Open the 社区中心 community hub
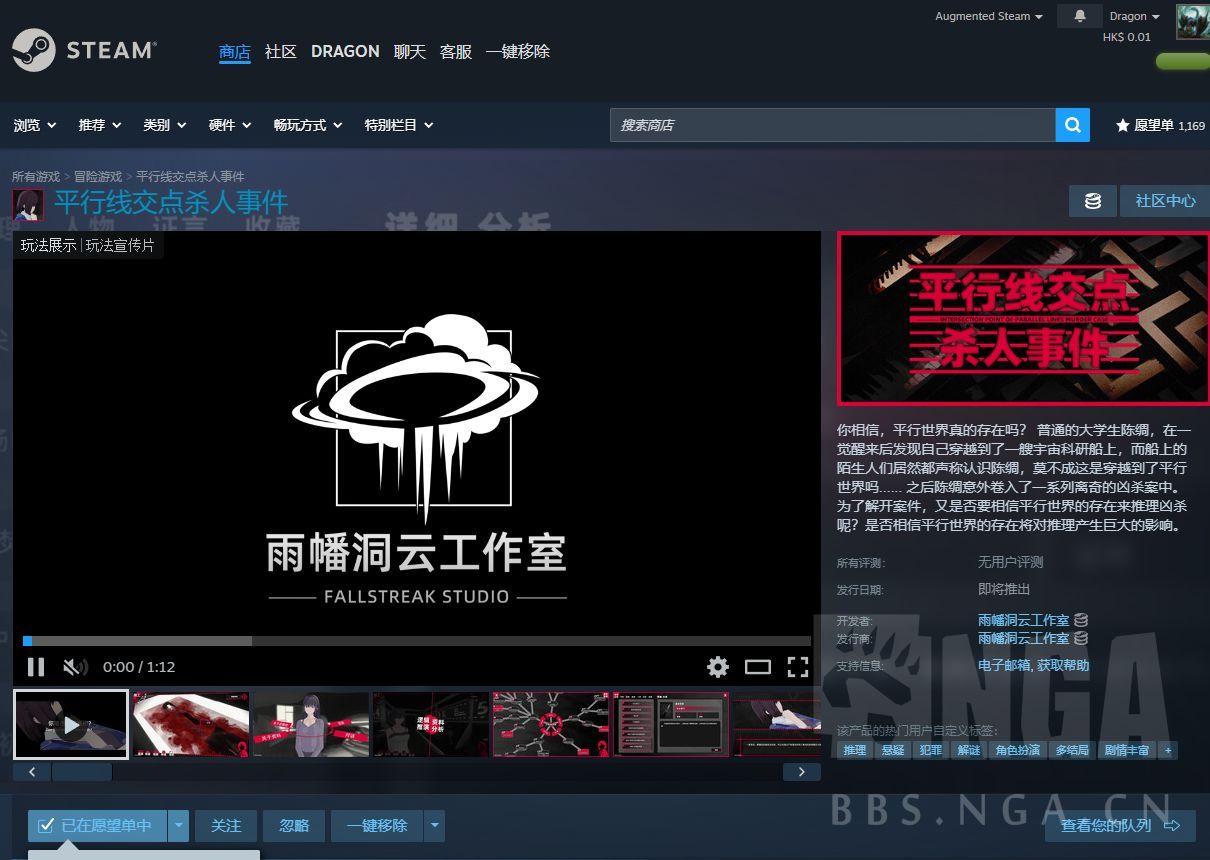This screenshot has width=1210, height=860. (1165, 201)
